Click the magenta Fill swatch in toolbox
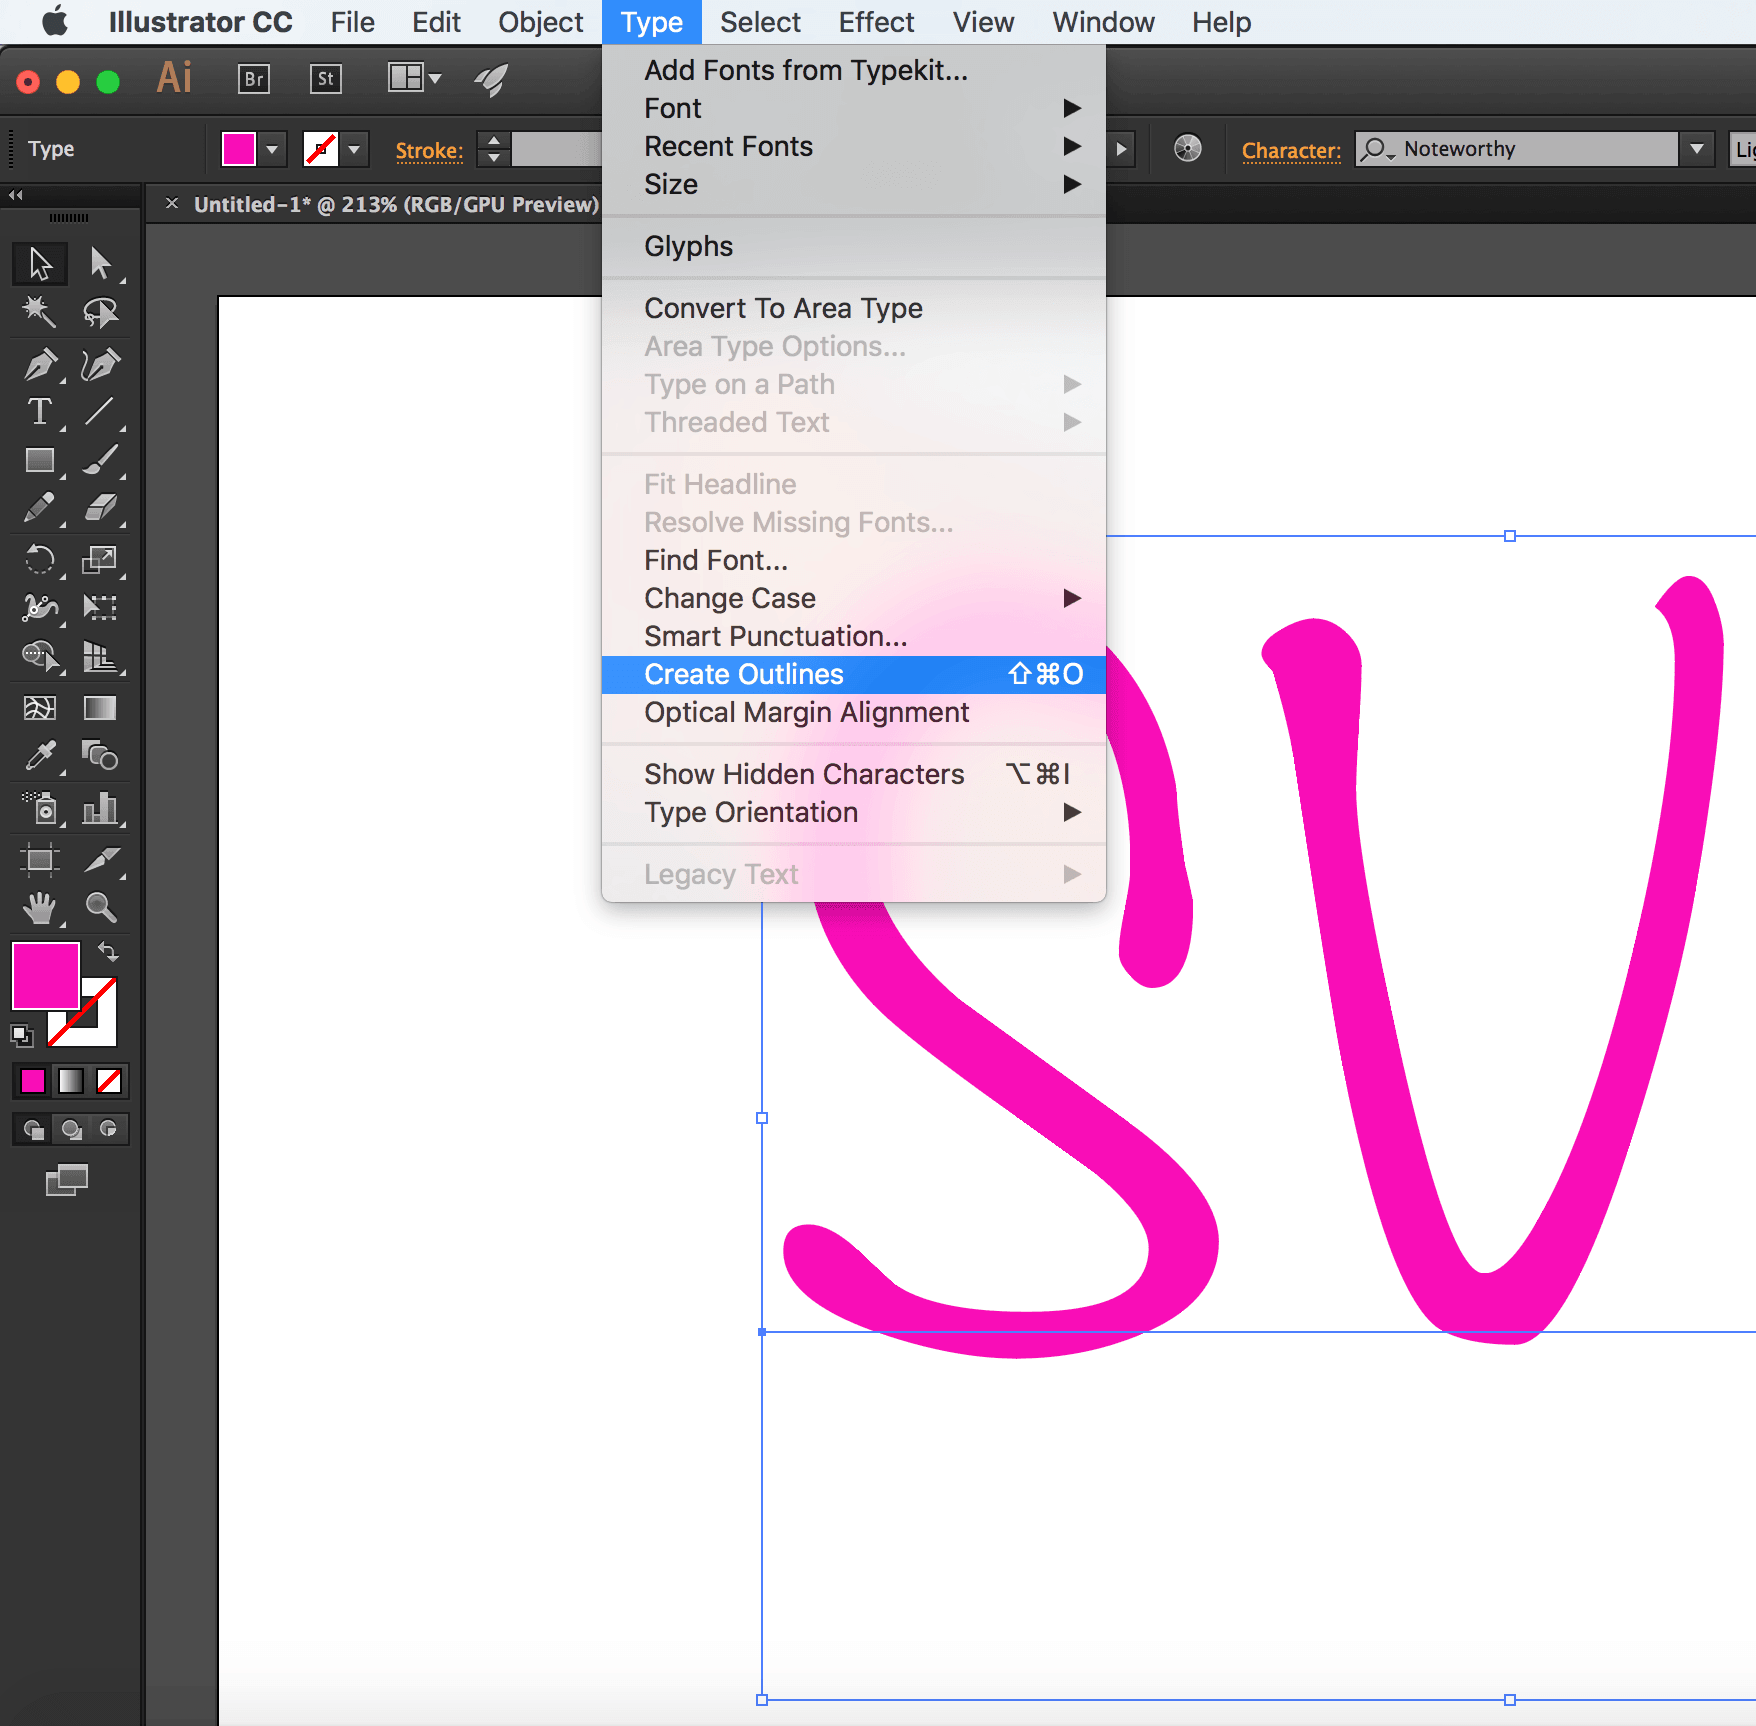This screenshot has height=1726, width=1756. coord(45,975)
